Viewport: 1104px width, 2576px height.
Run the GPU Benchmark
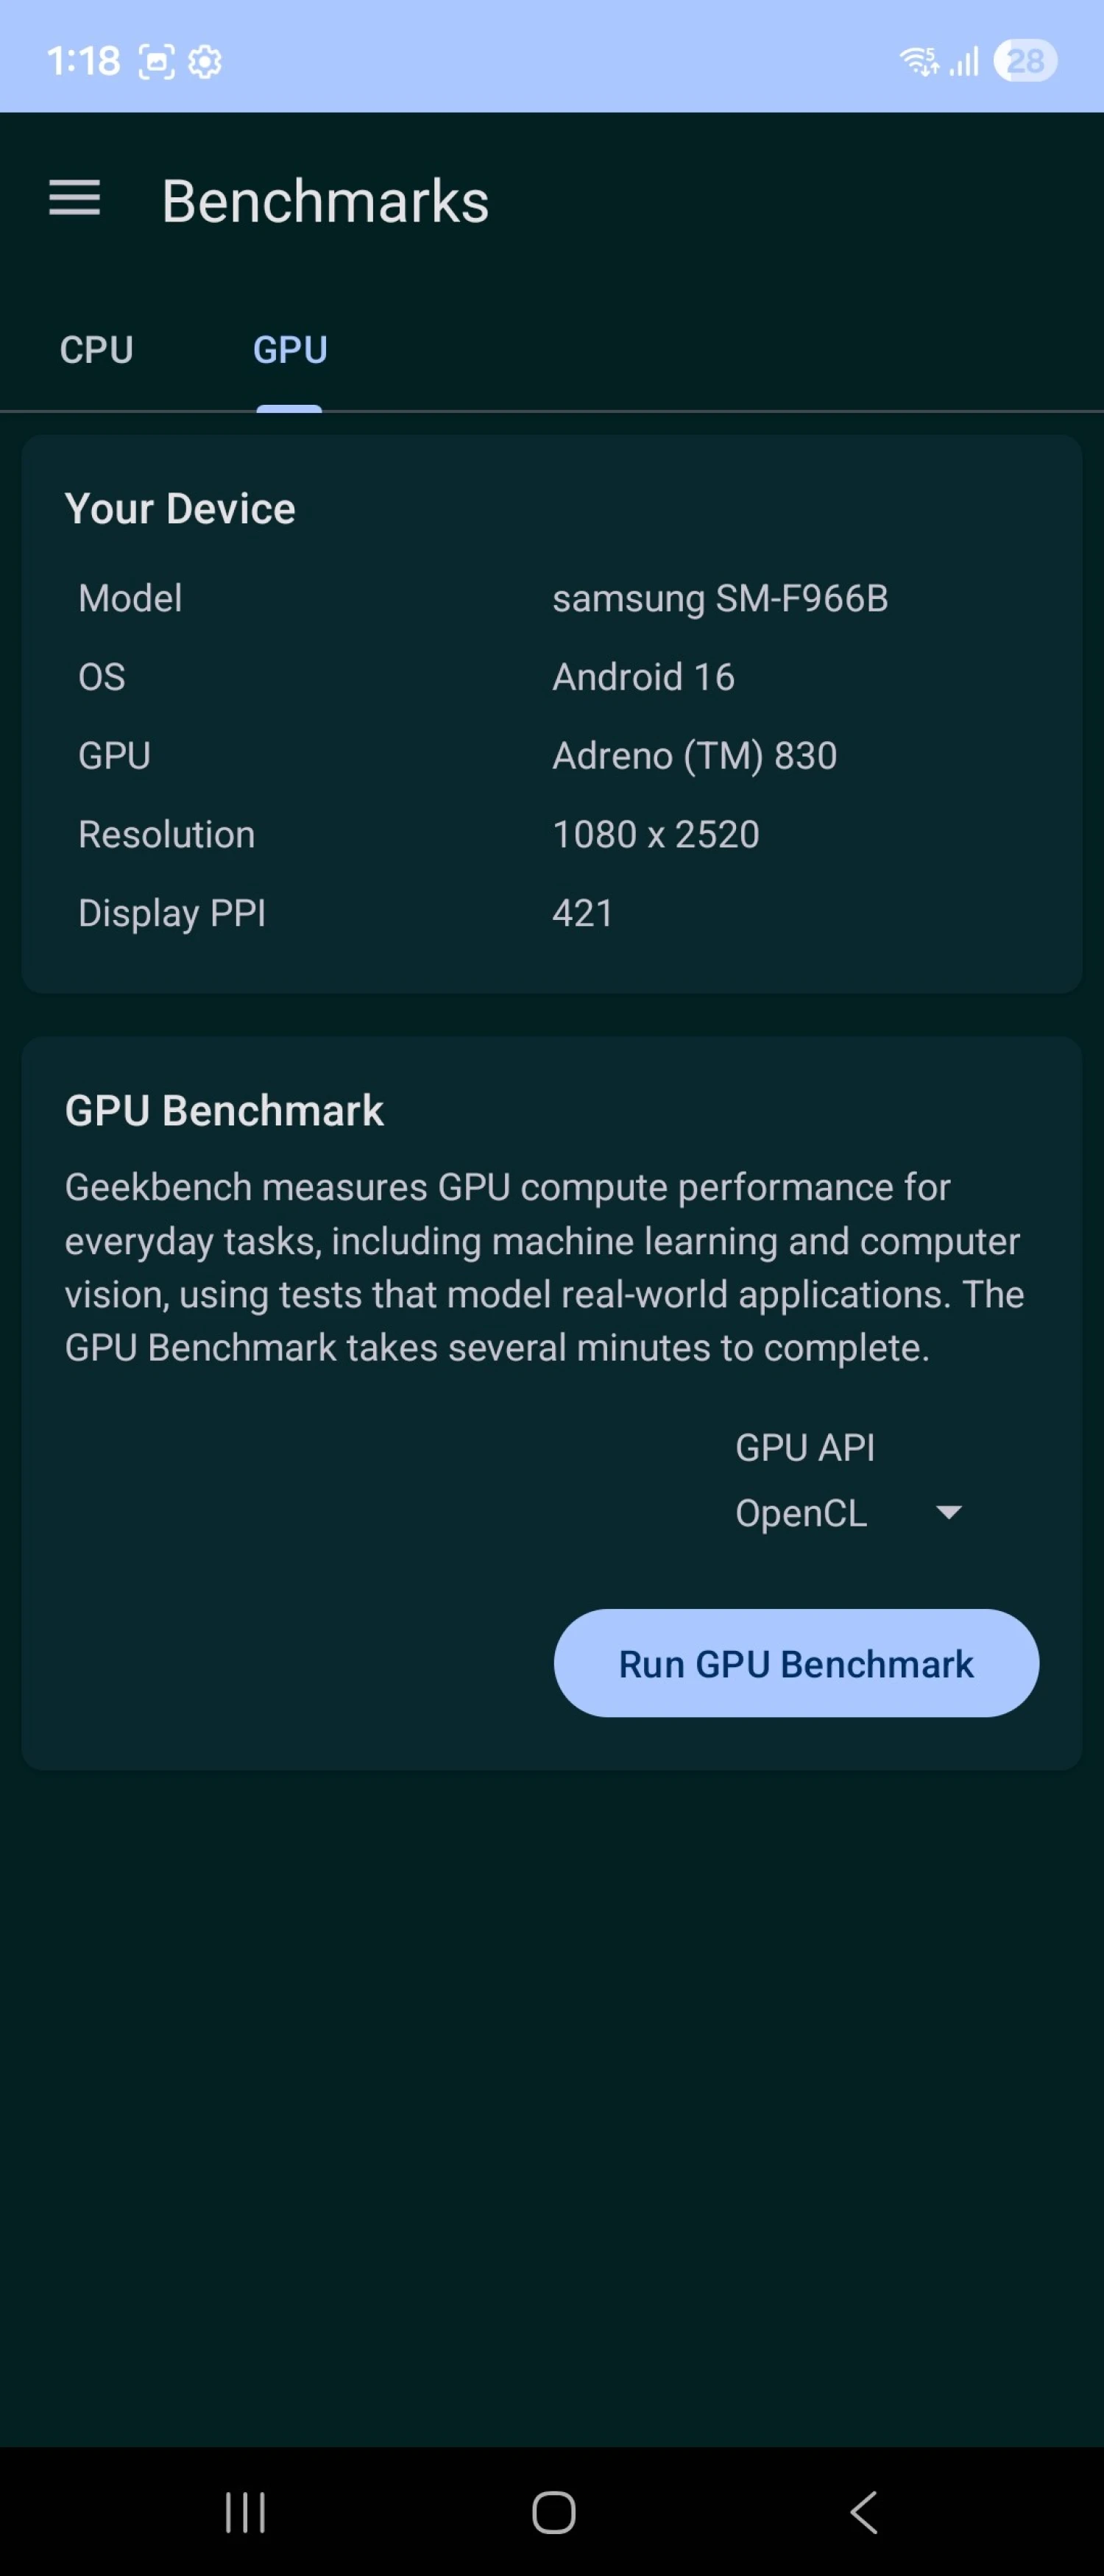(796, 1663)
